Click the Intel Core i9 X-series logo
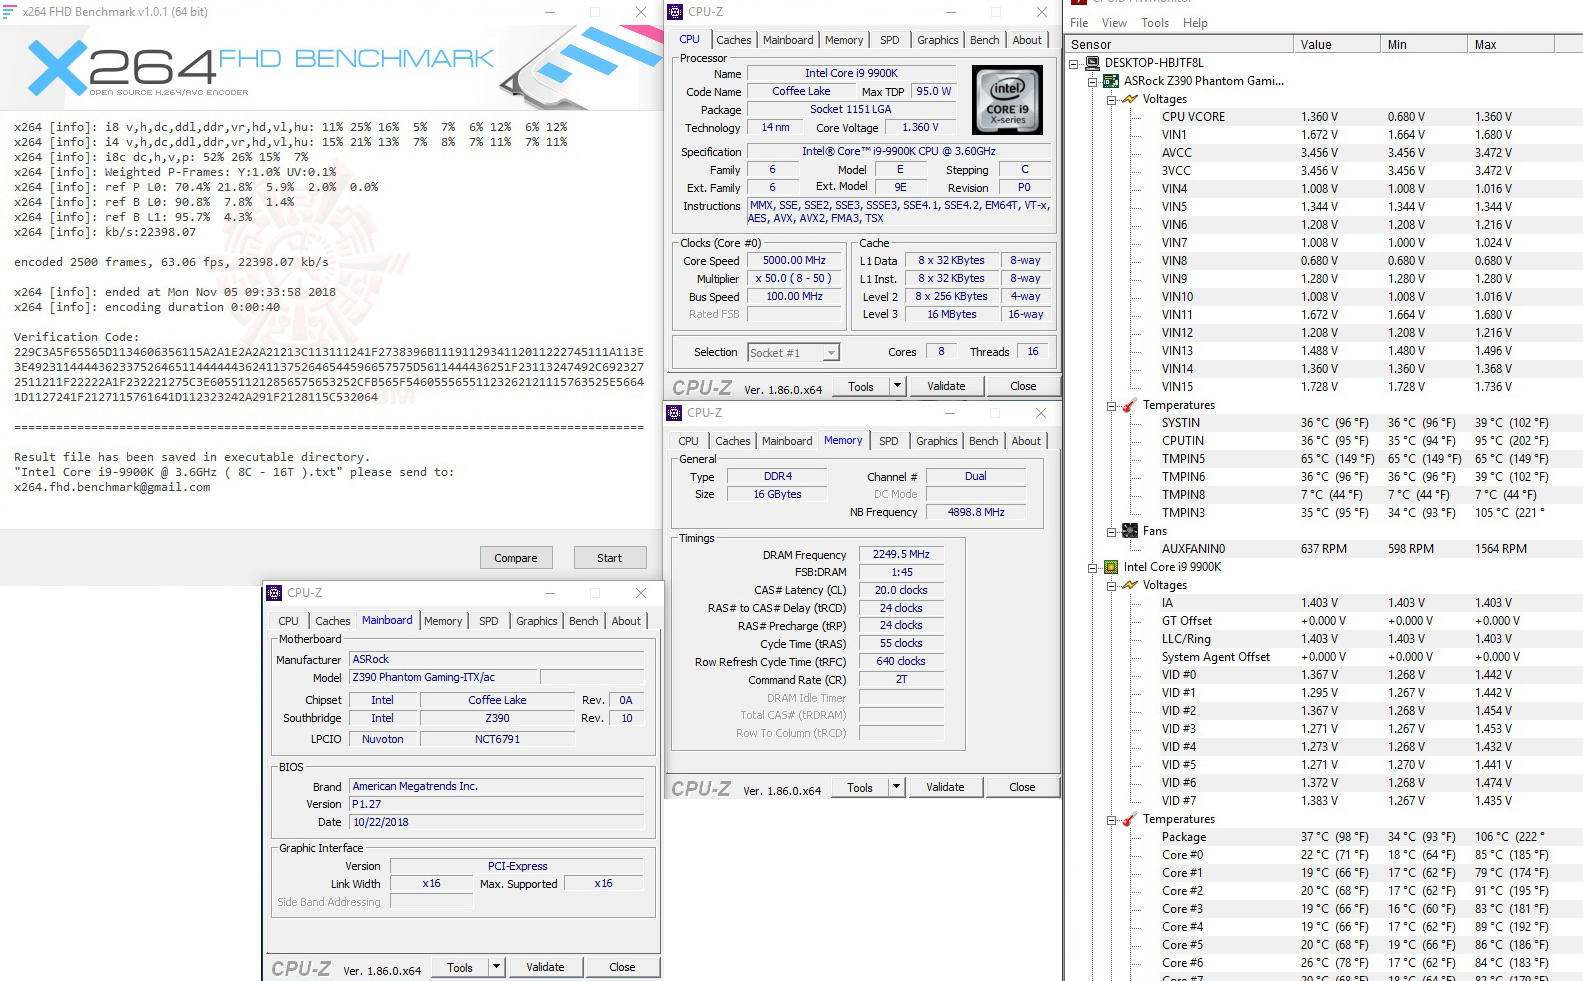Viewport: 1583px width, 981px height. [1007, 100]
